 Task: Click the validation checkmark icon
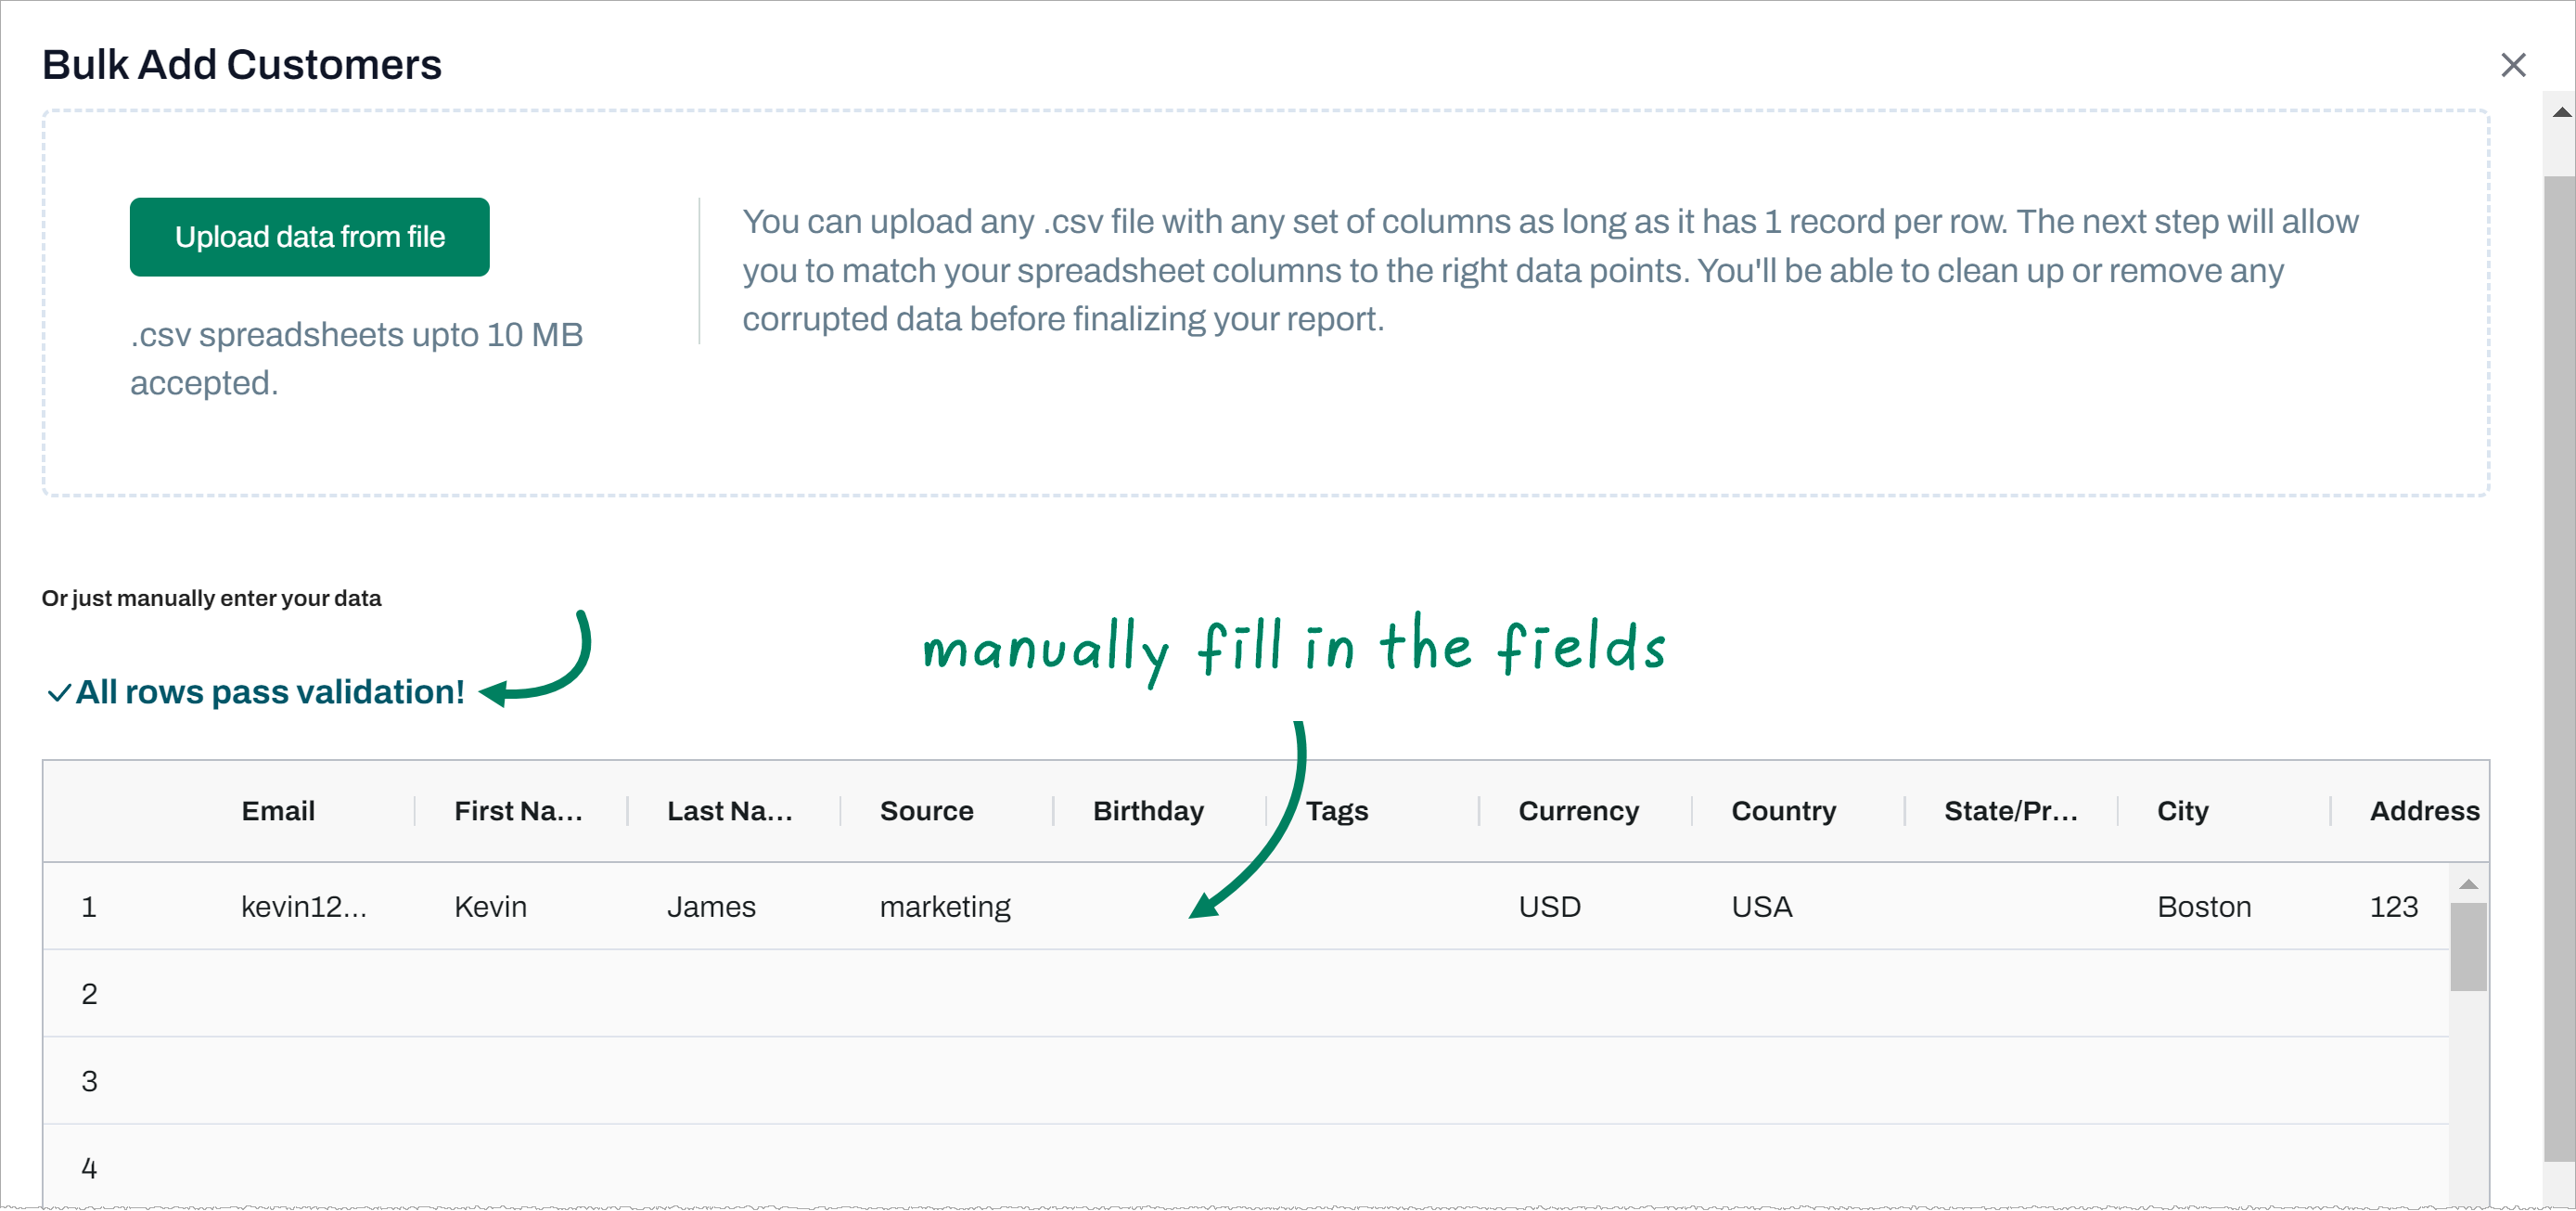pyautogui.click(x=59, y=692)
